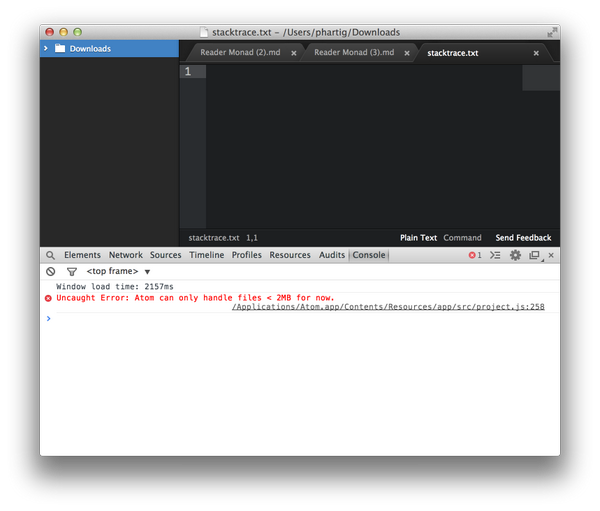Close the Reader Monad (2).md tab
Viewport: 600px width, 511px height.
[x=293, y=53]
